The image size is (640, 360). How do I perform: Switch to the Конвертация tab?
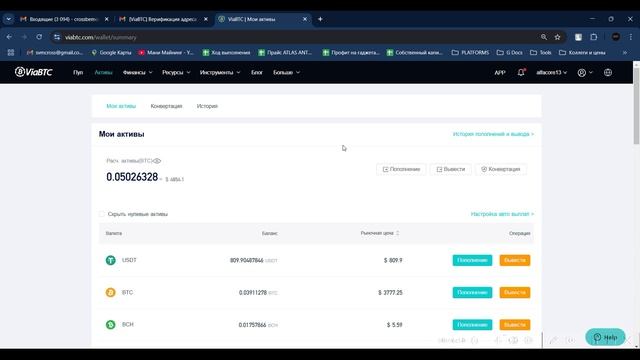coord(166,106)
